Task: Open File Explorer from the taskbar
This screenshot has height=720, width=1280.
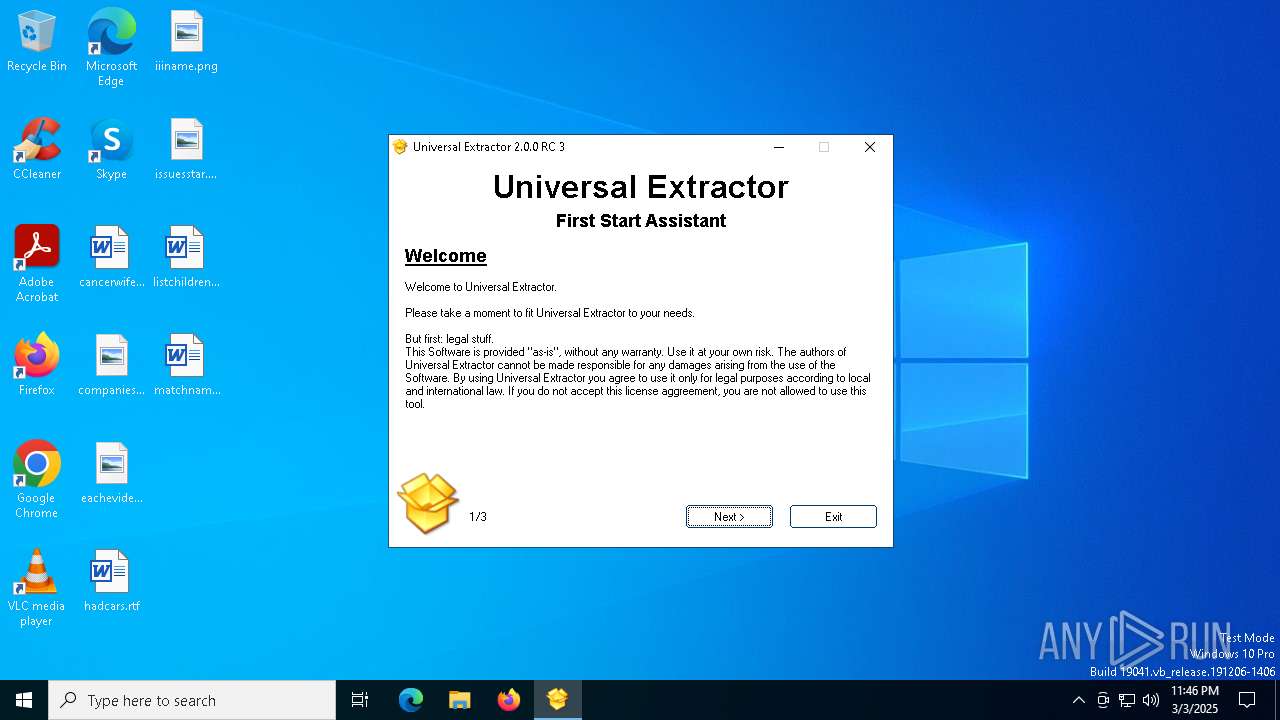Action: [459, 700]
